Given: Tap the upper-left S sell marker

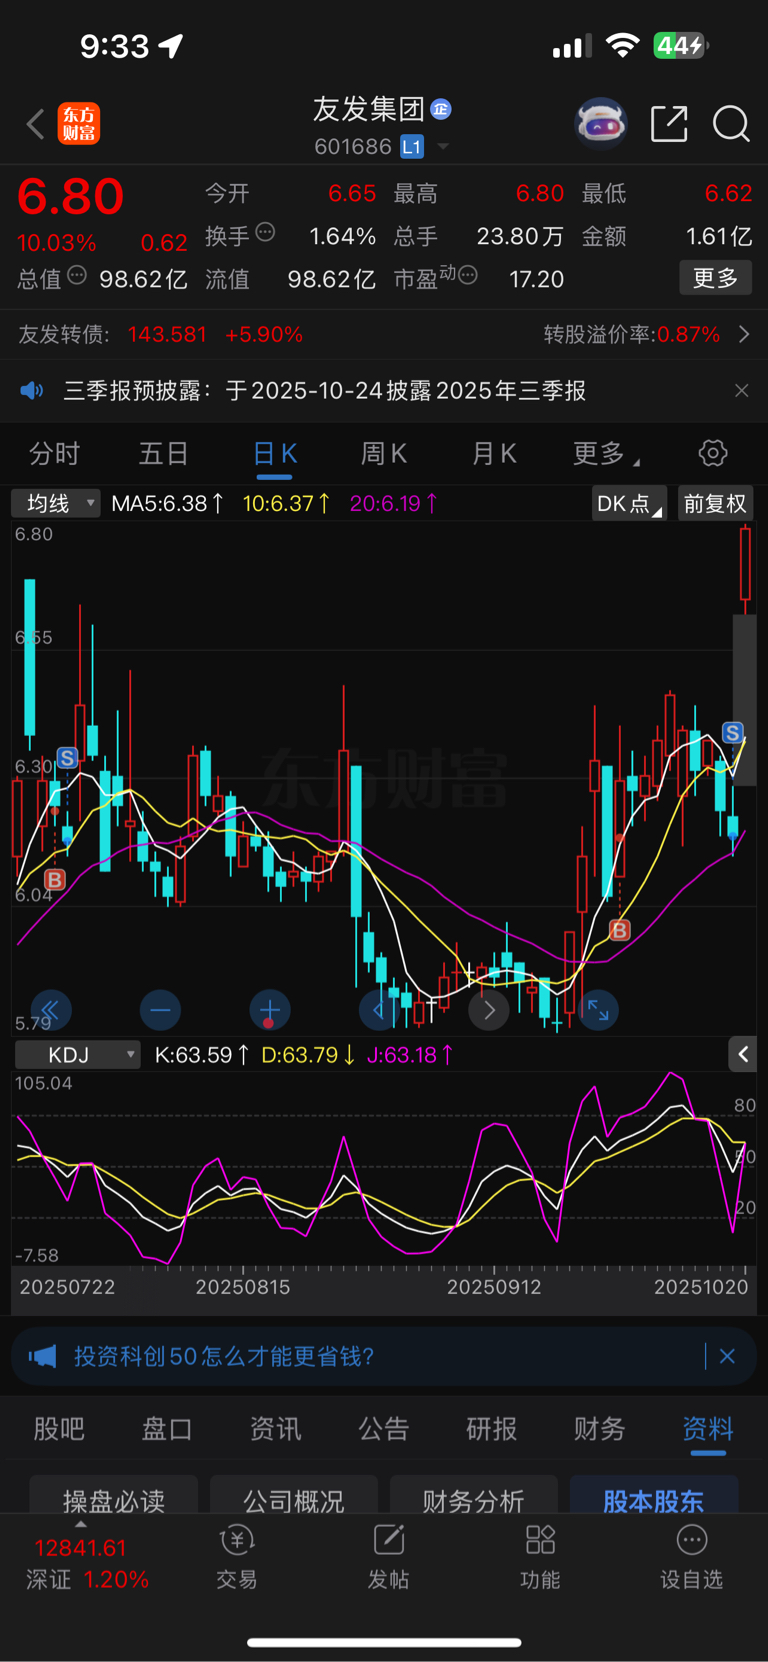Looking at the screenshot, I should point(67,758).
